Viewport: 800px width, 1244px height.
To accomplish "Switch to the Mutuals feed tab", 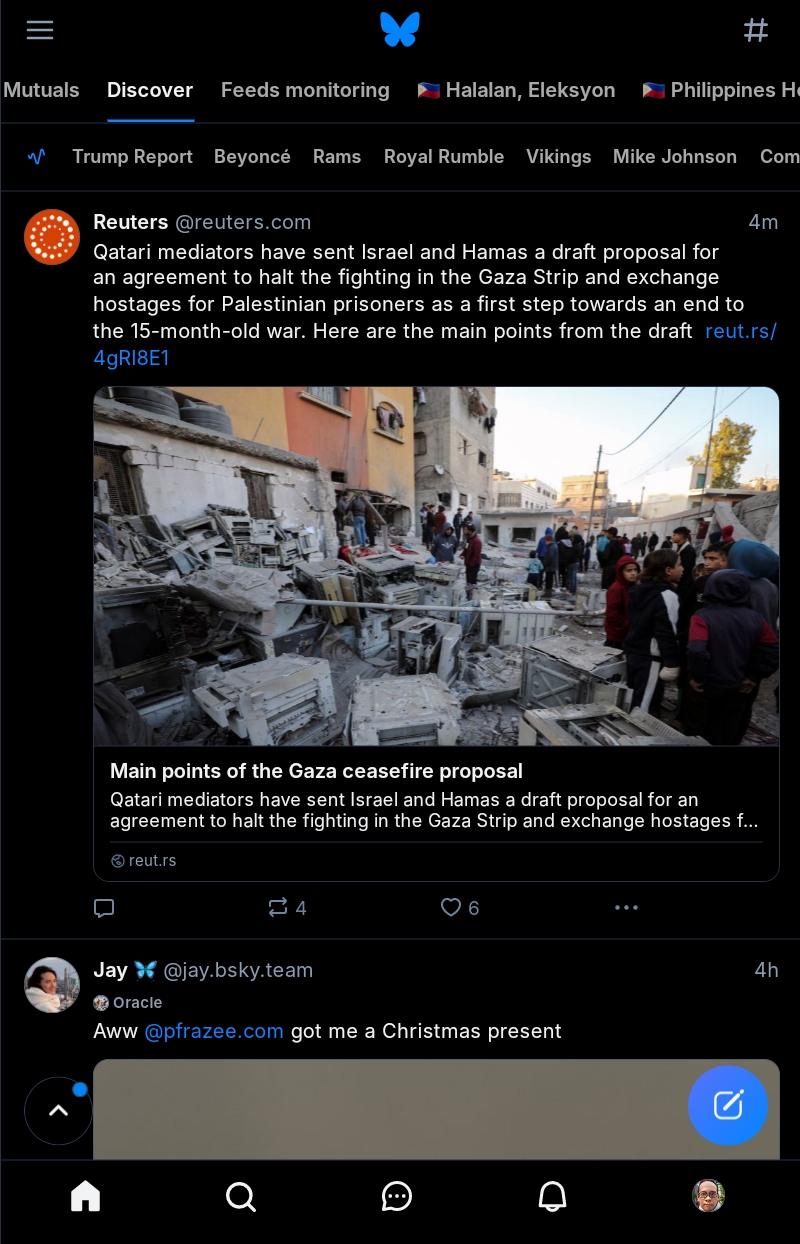I will pos(41,90).
